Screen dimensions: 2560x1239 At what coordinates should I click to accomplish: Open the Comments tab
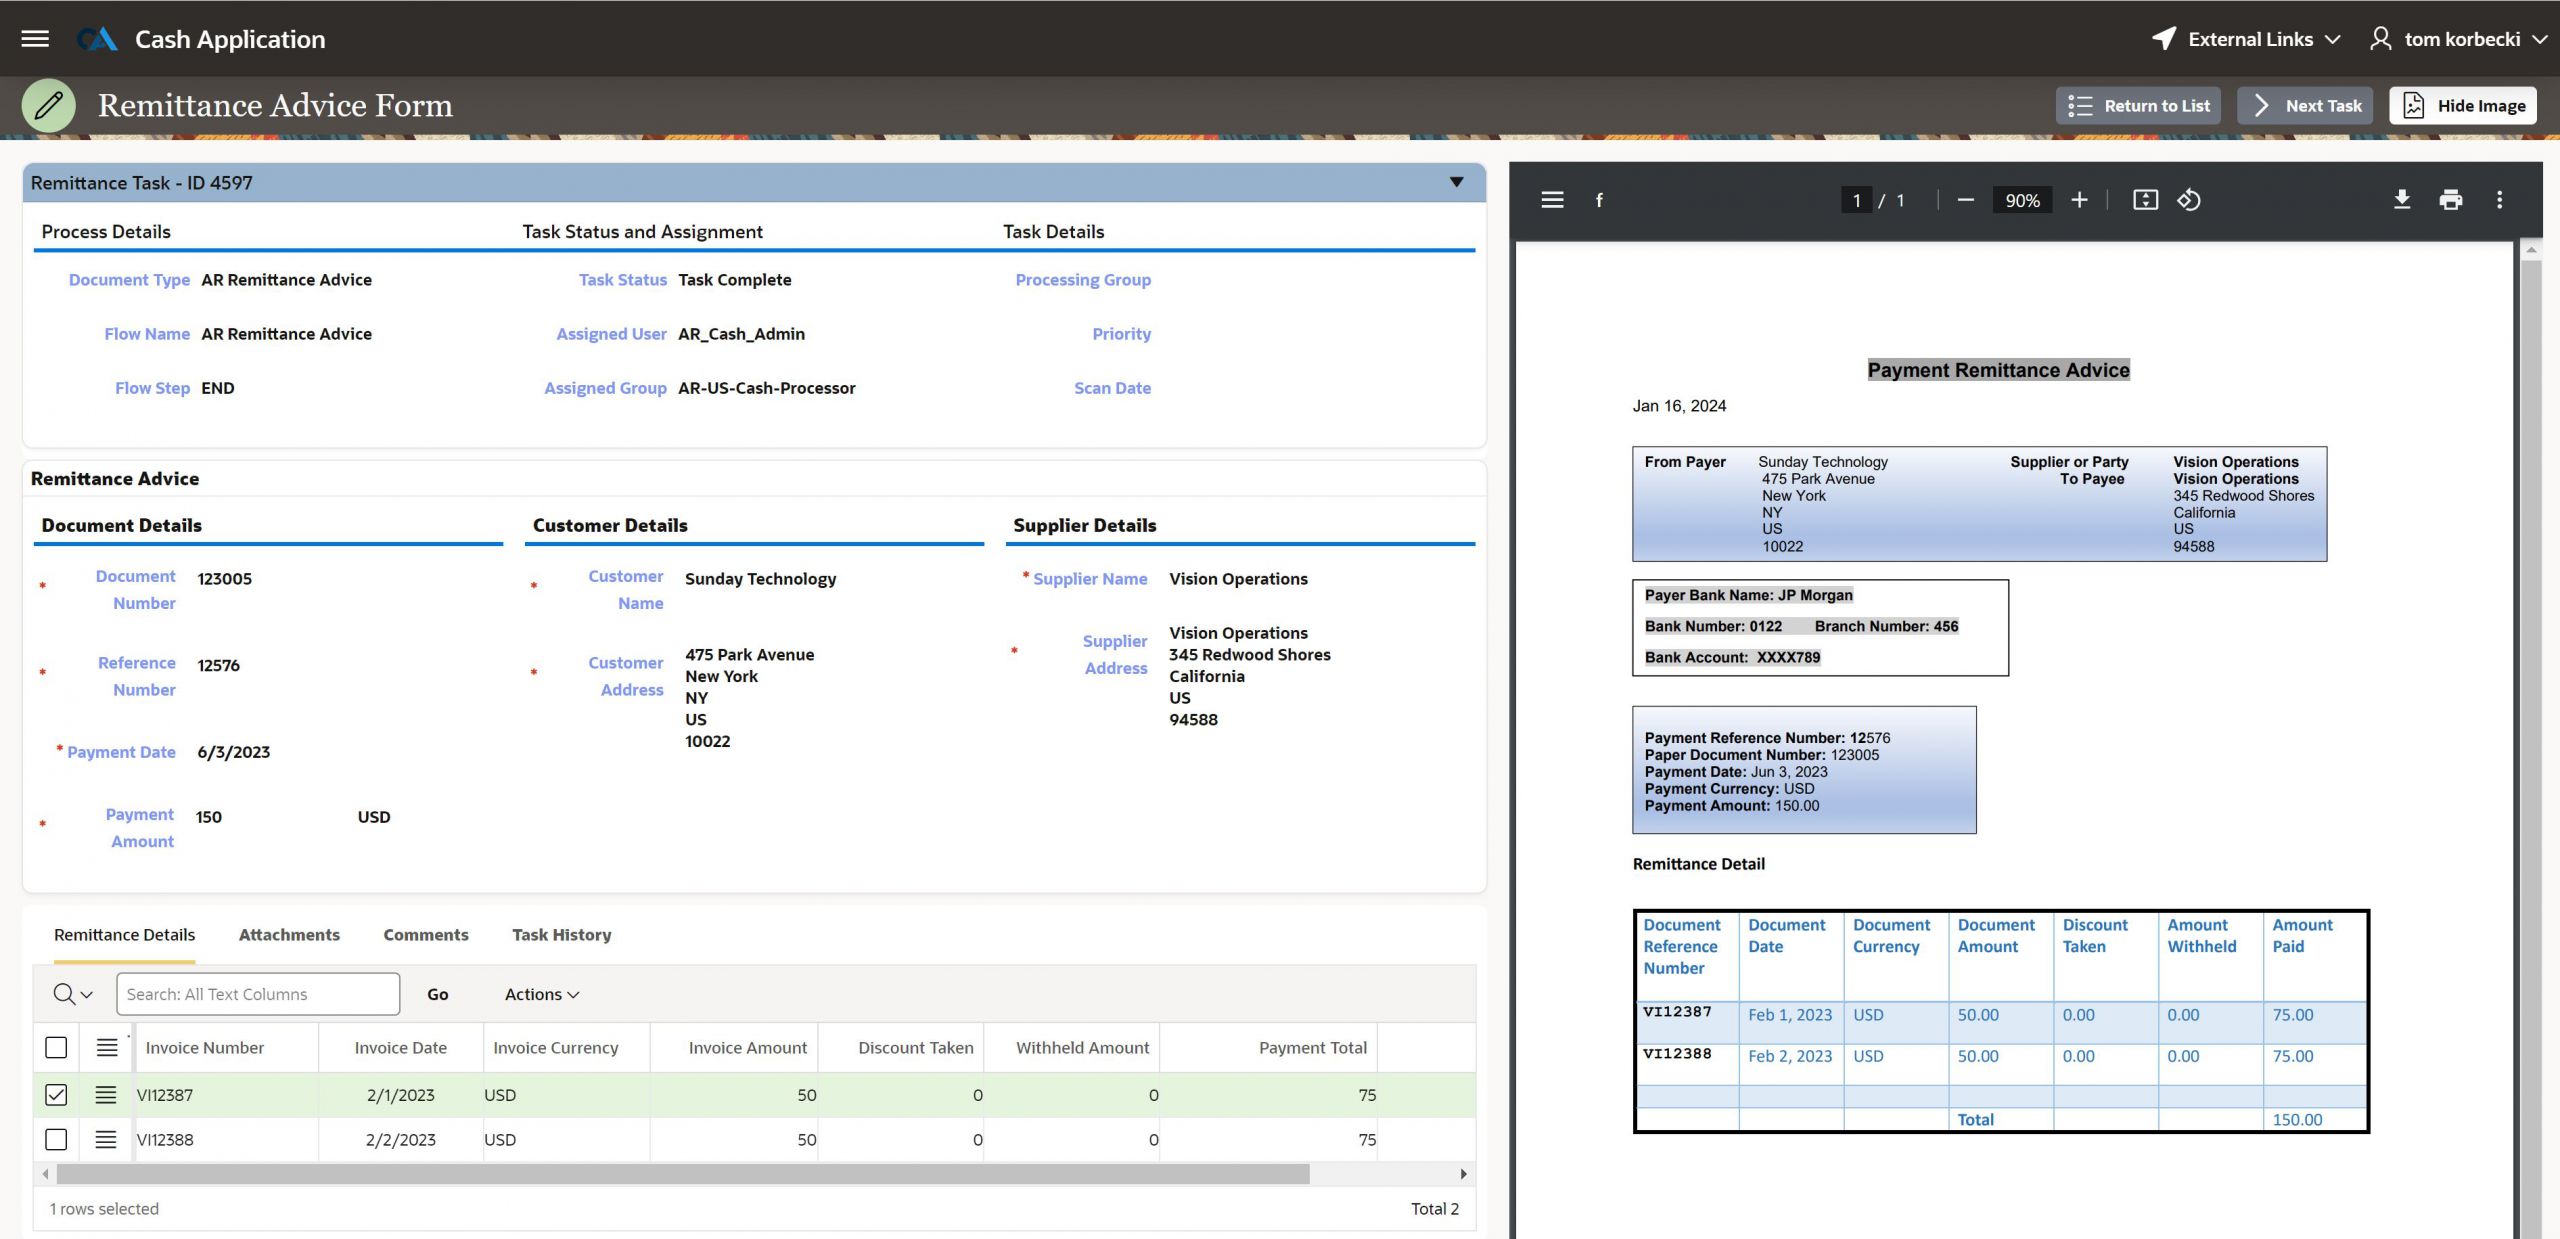click(x=426, y=935)
